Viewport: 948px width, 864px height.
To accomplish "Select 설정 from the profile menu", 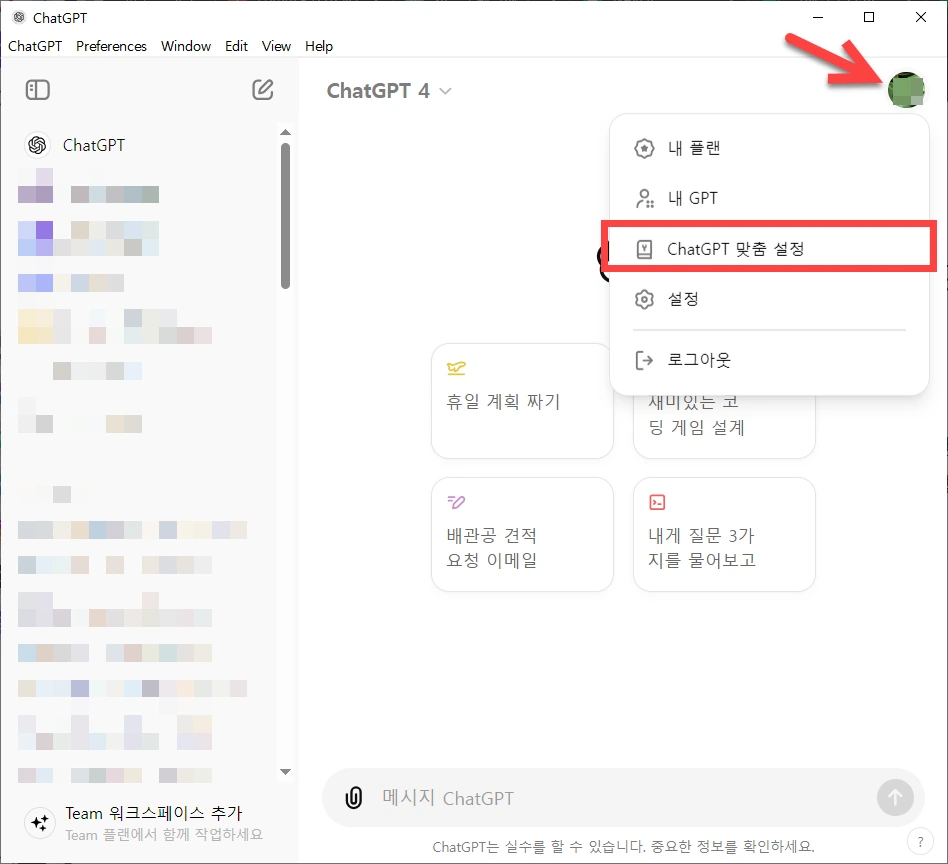I will 769,299.
